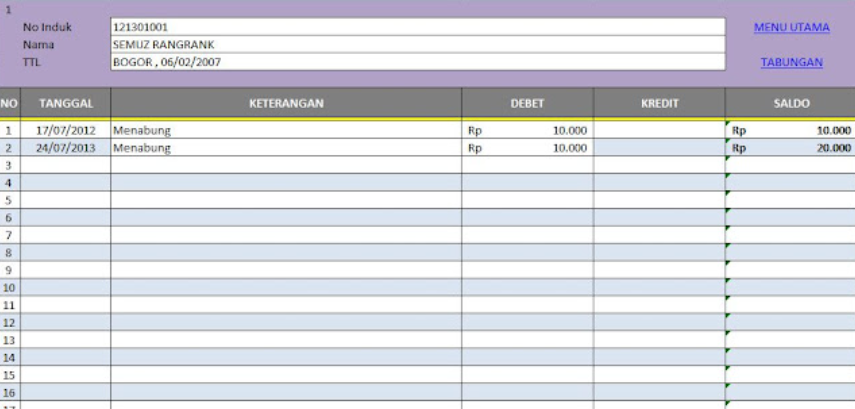Select the empty Kredit cell in row 1
The height and width of the screenshot is (409, 855).
point(659,130)
